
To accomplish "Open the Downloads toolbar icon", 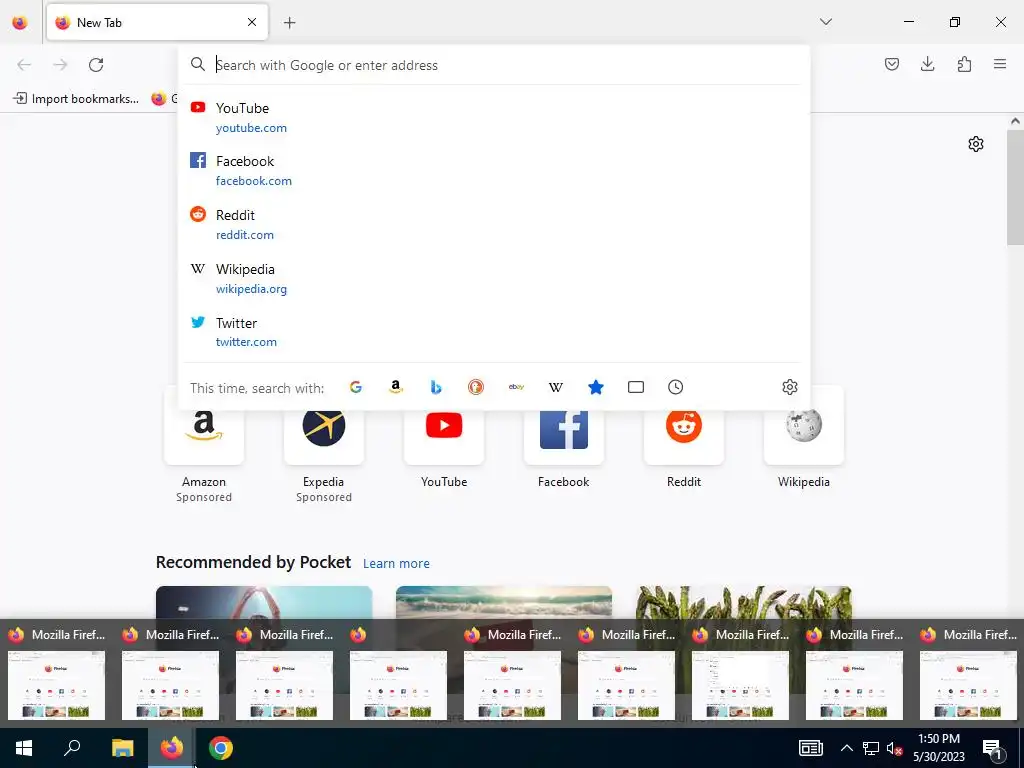I will (x=927, y=64).
